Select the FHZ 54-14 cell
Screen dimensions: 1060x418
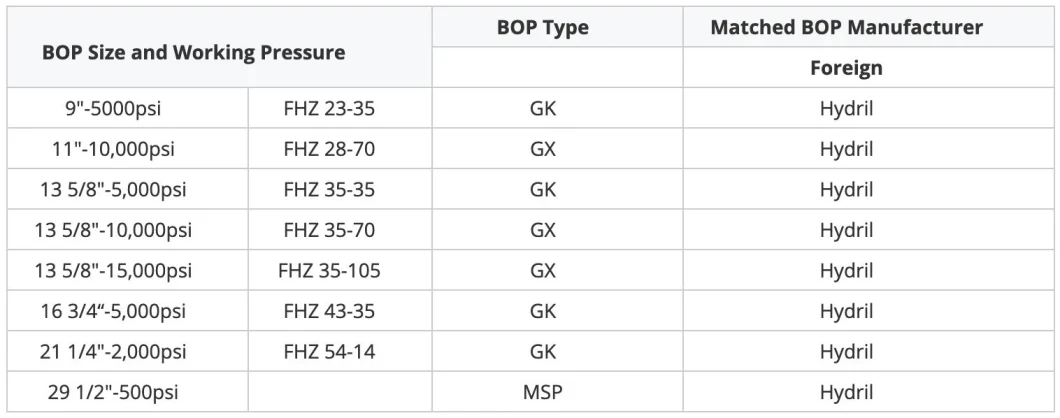pos(329,352)
